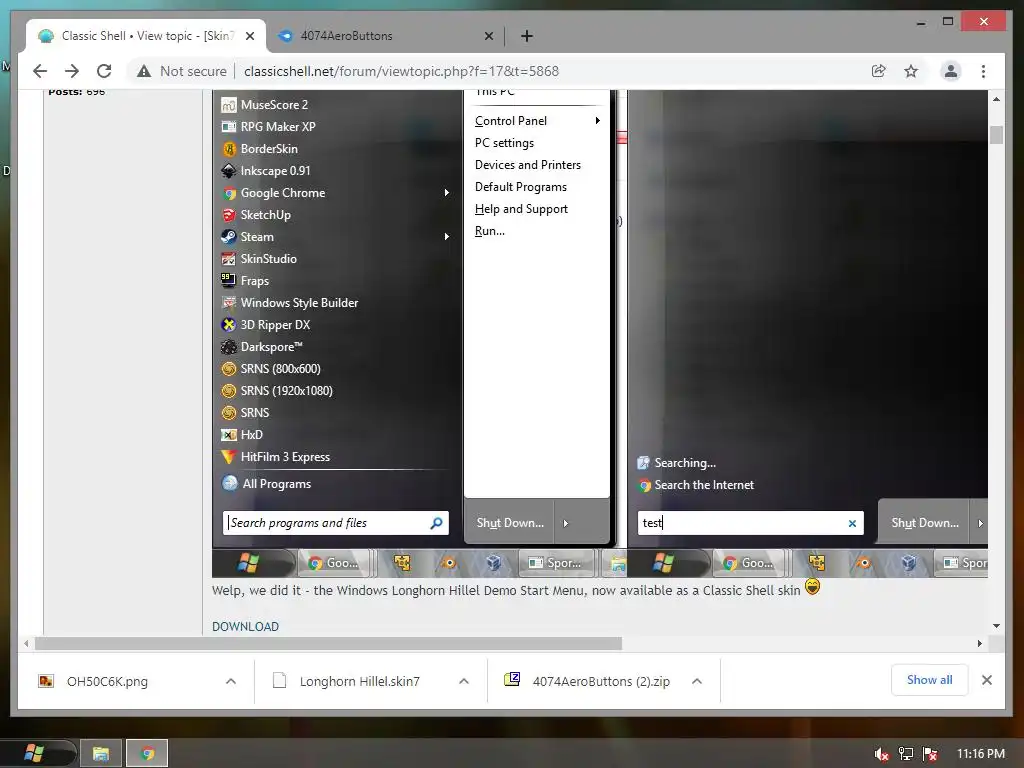
Task: Follow the DOWNLOAD link
Action: (245, 626)
